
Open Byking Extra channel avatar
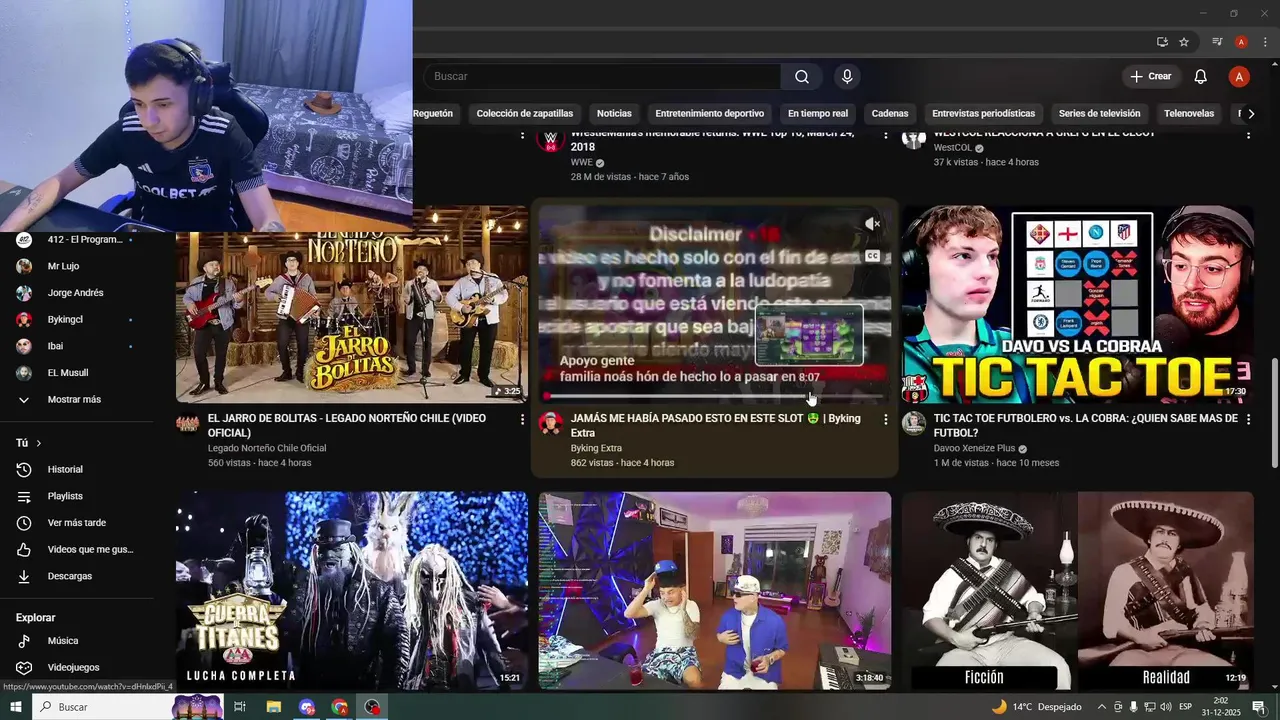[x=551, y=422]
